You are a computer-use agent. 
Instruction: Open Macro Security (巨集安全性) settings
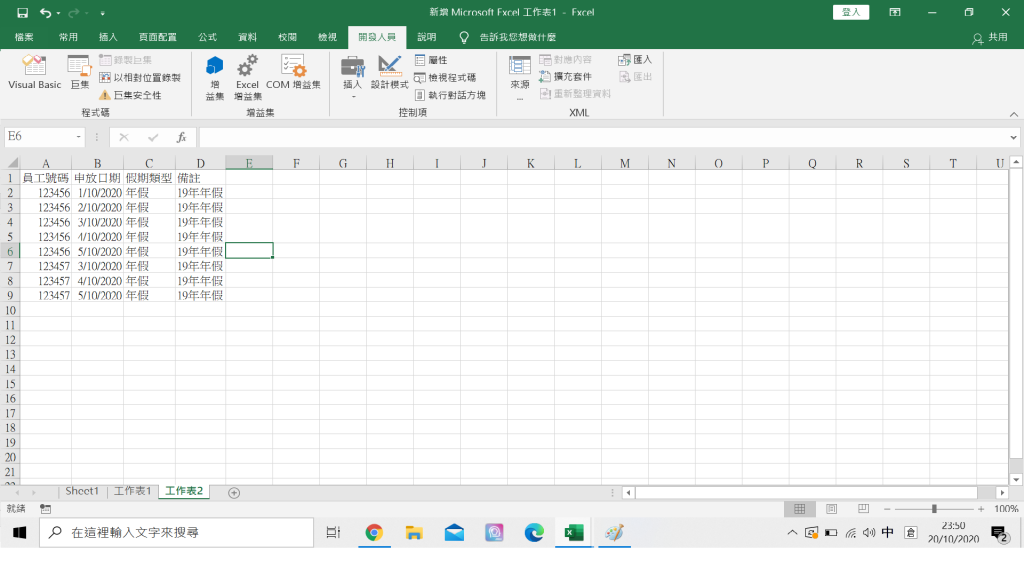(x=130, y=95)
